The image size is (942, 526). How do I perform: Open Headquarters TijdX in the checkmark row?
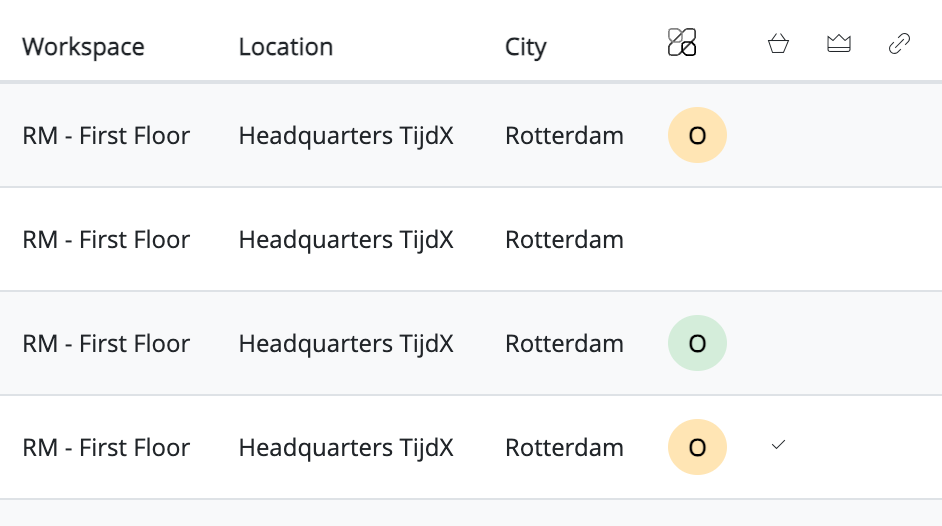346,447
